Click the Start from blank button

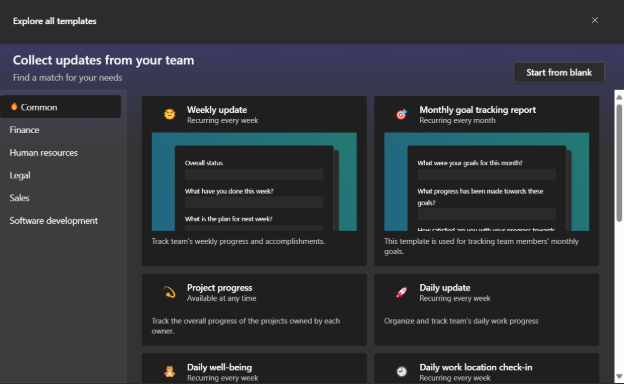(x=559, y=72)
